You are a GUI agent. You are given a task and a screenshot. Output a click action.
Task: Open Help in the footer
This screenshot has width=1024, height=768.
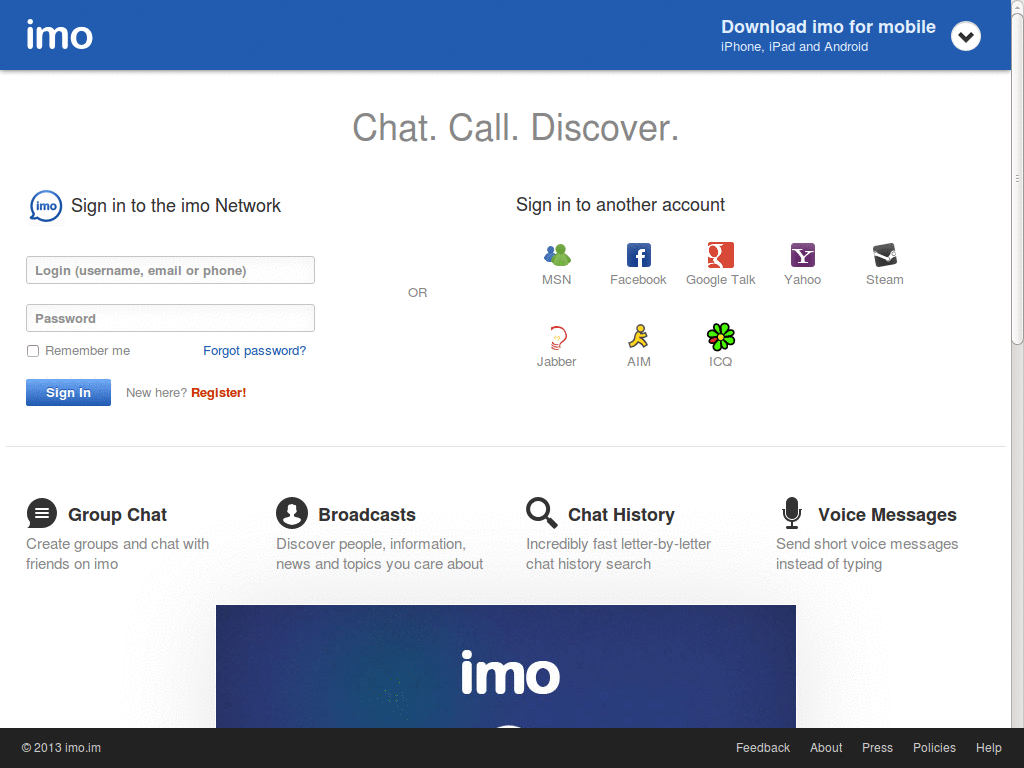point(989,748)
